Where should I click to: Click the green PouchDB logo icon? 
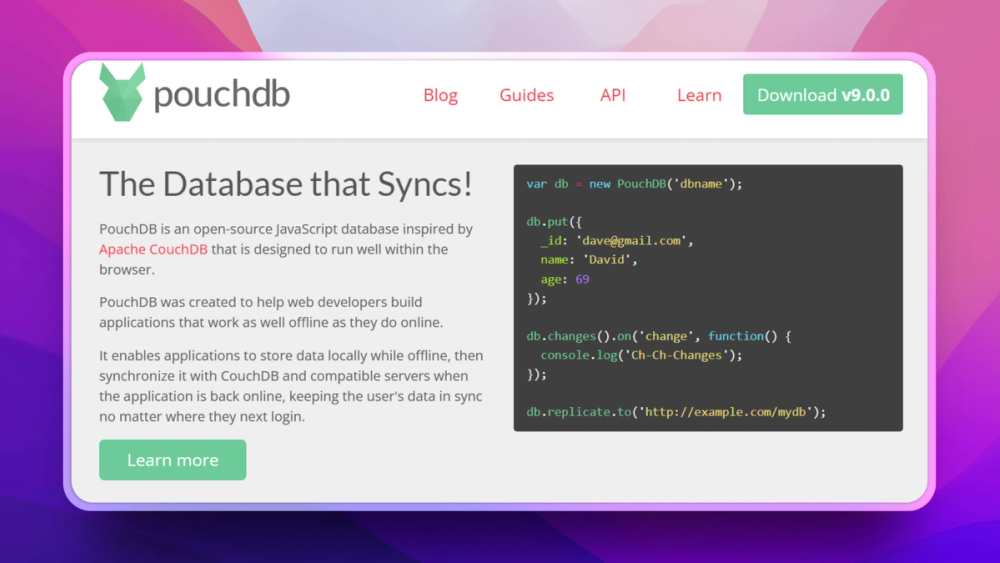tap(122, 92)
